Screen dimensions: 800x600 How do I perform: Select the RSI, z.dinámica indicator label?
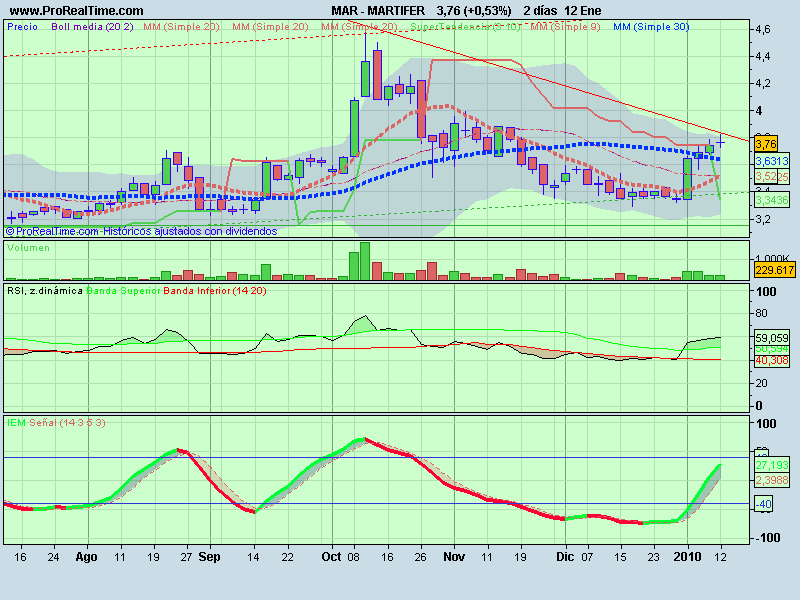point(44,291)
